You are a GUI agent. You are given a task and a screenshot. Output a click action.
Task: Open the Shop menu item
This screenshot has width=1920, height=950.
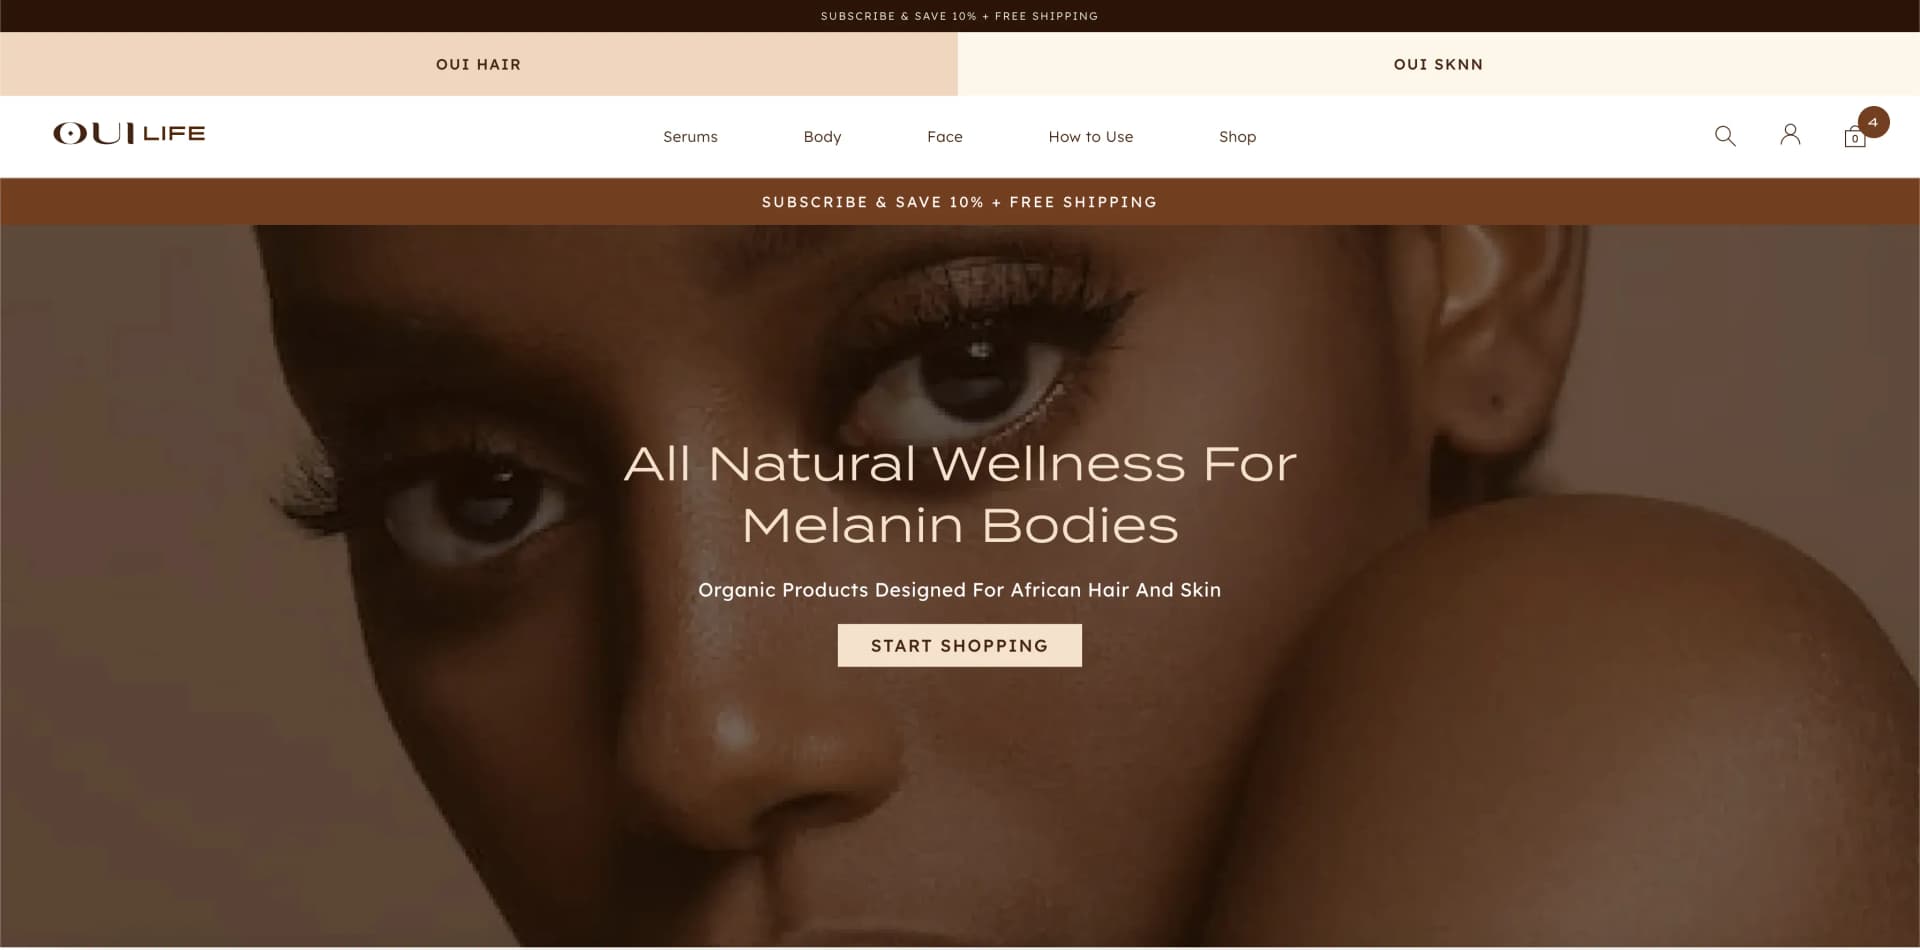tap(1237, 137)
